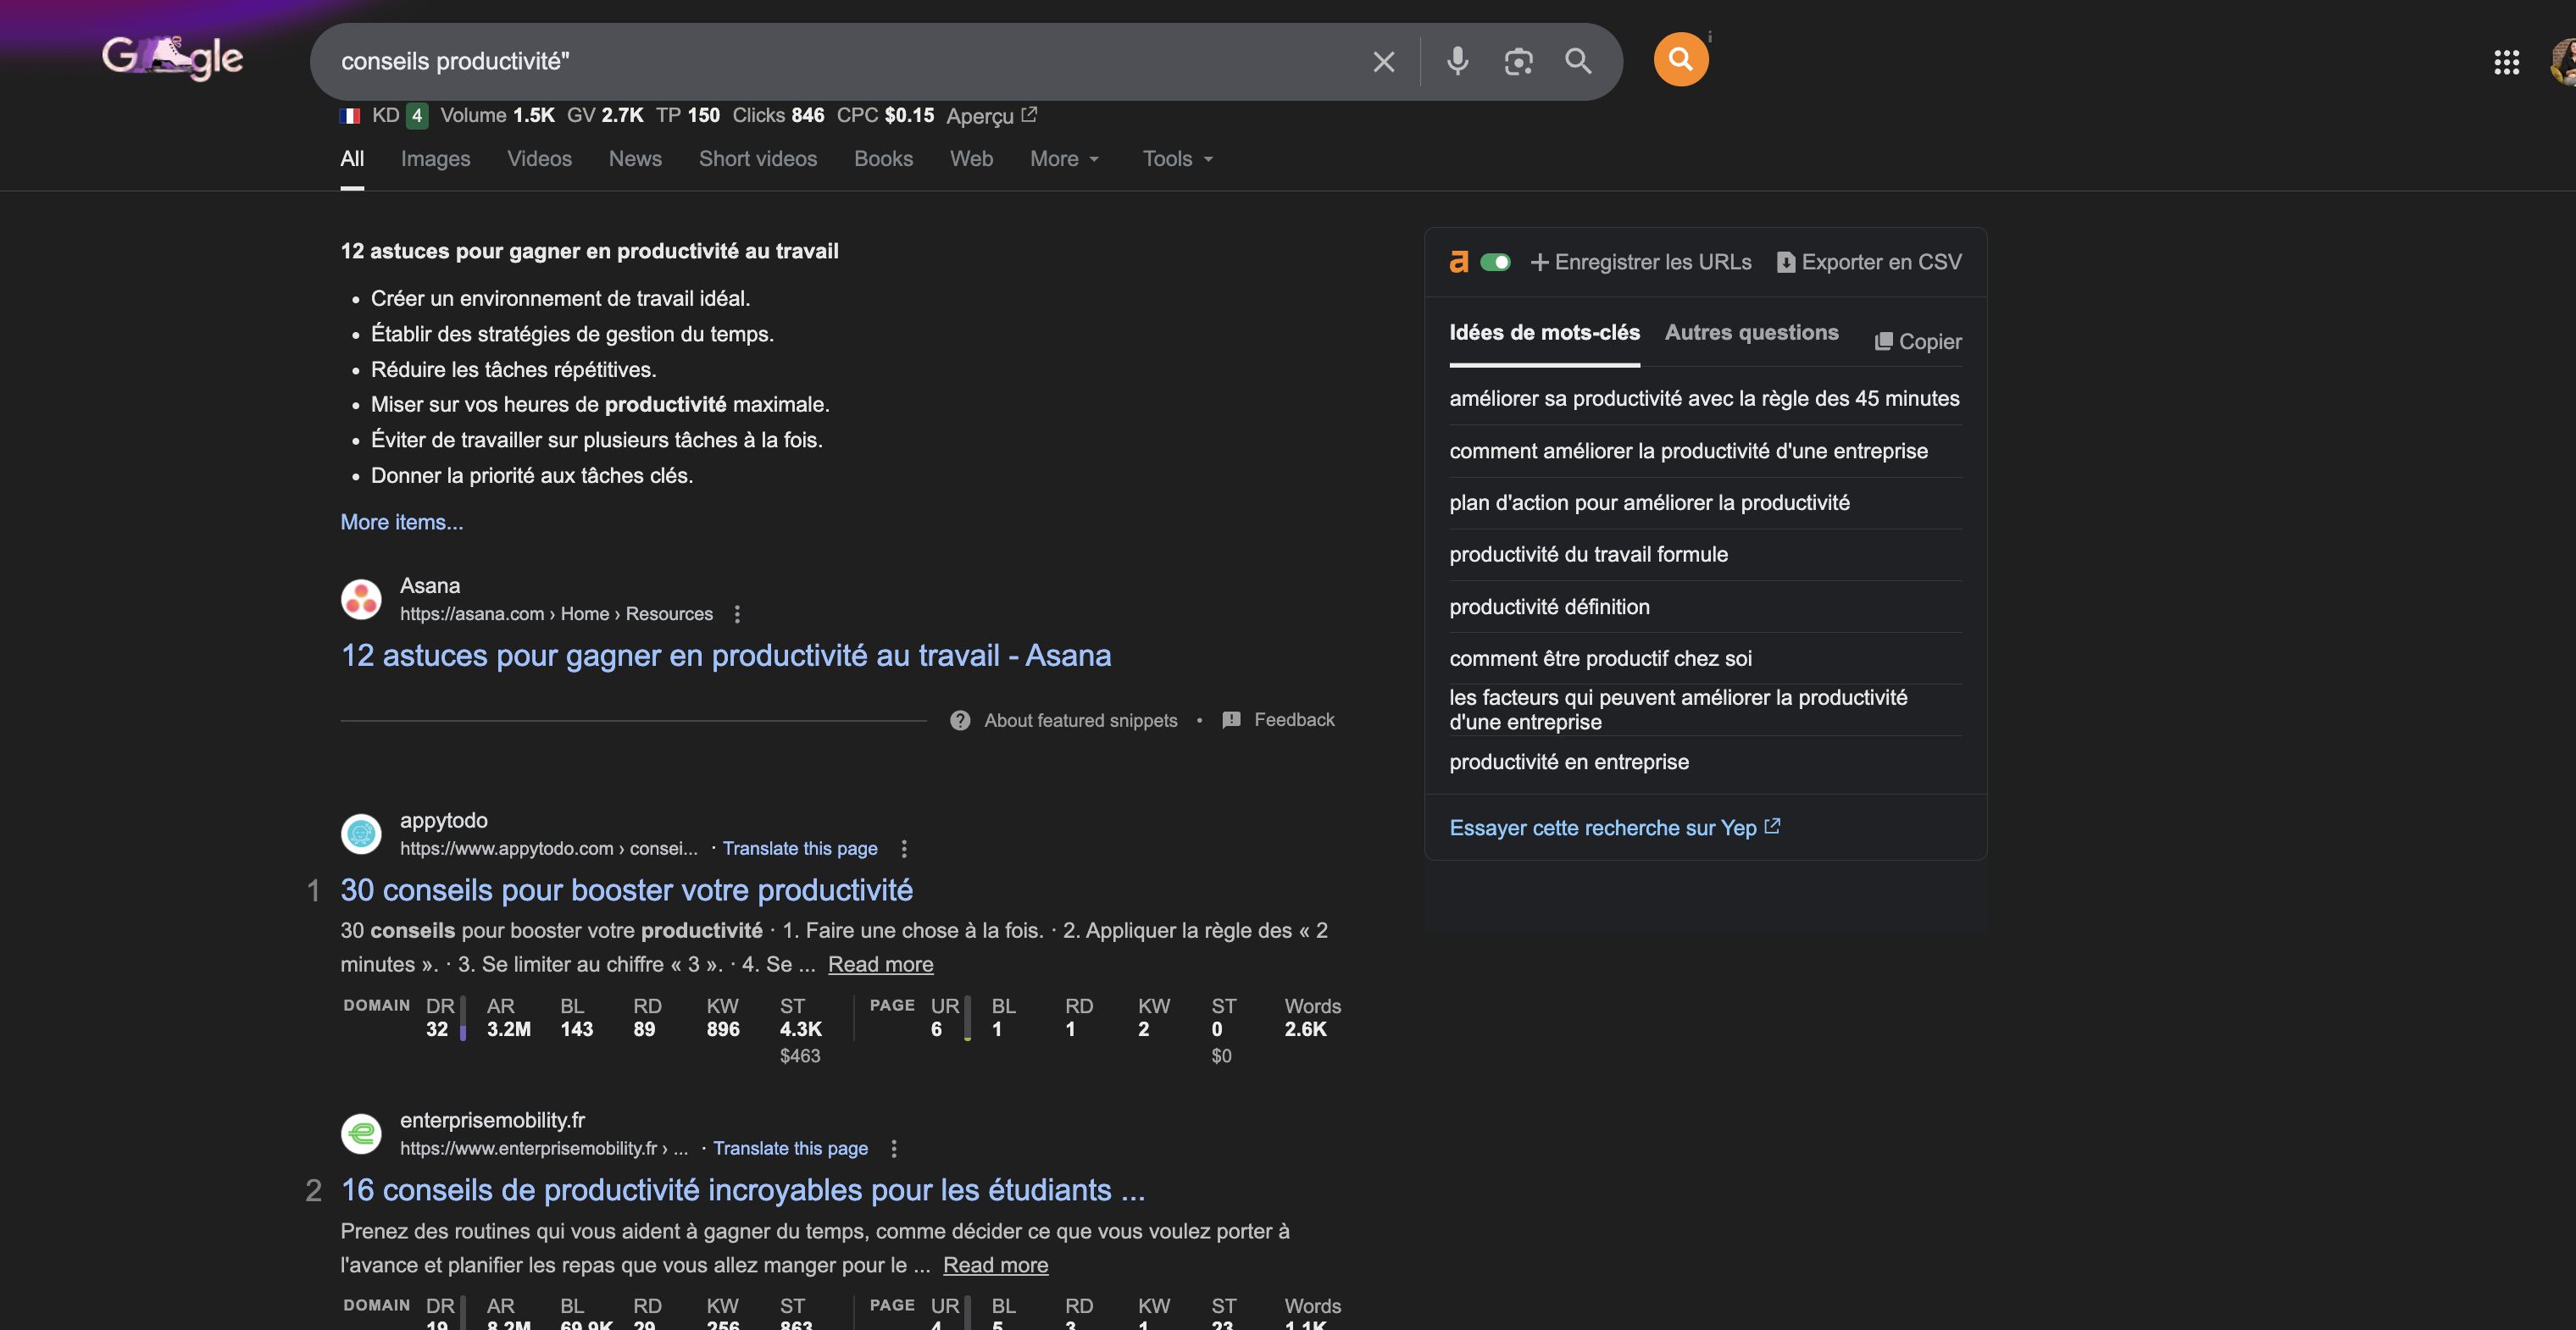The height and width of the screenshot is (1330, 2576).
Task: Toggle off the keyword extension switch
Action: pos(1497,261)
